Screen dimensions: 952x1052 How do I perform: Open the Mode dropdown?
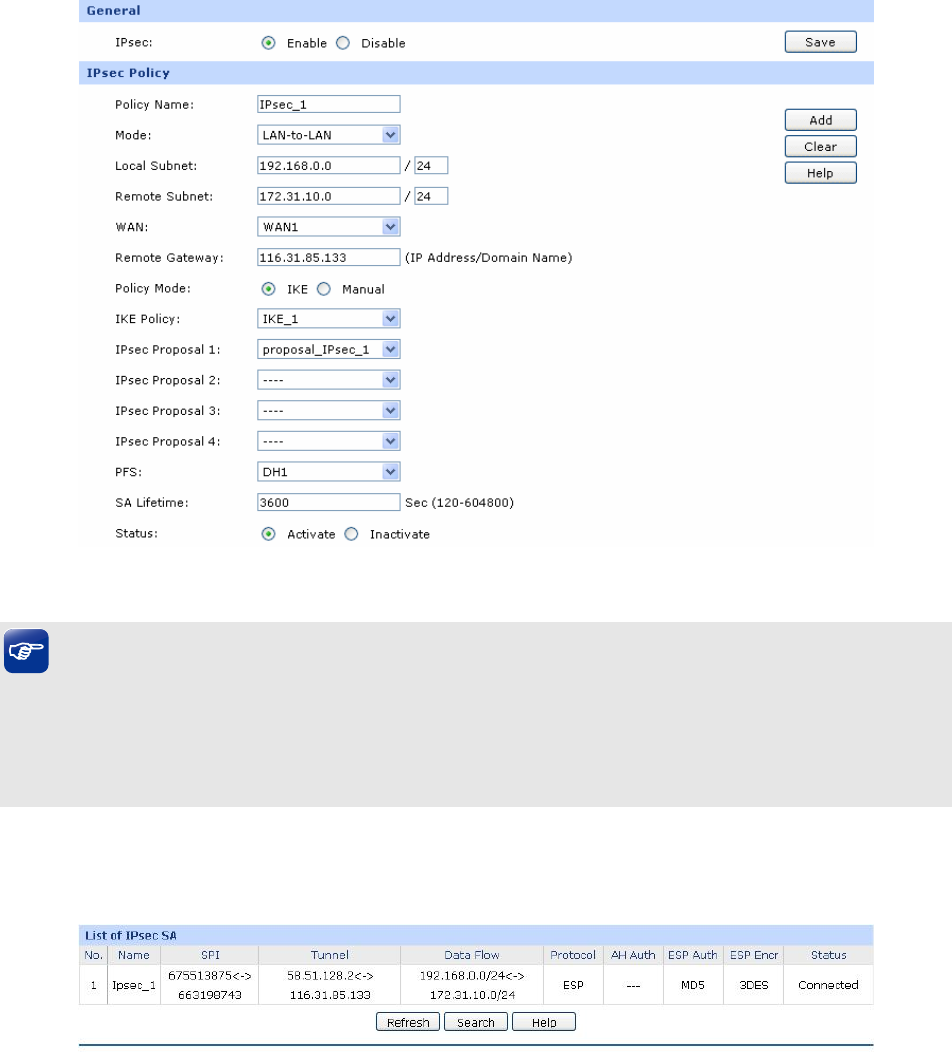[x=328, y=135]
